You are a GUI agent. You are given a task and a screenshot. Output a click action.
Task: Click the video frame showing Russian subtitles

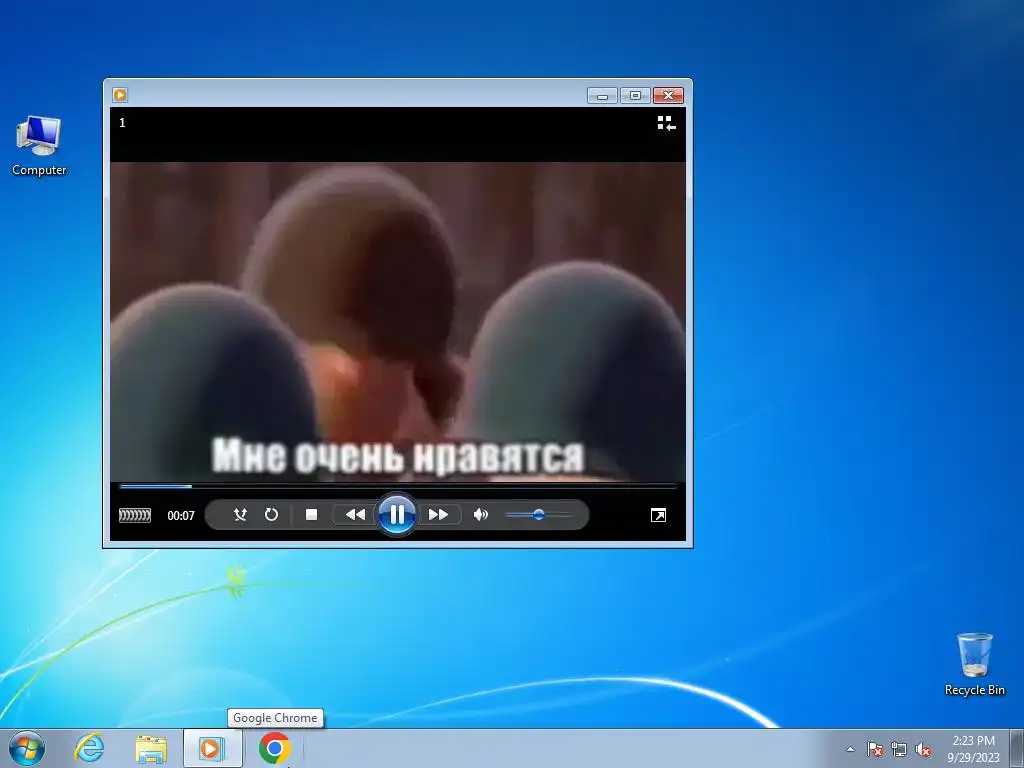[398, 322]
